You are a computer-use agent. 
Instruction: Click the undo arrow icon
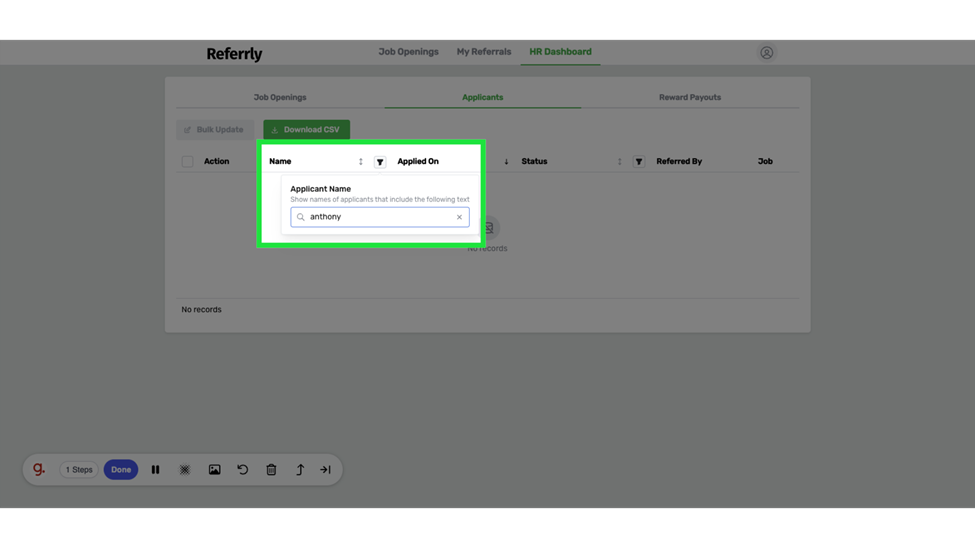coord(243,470)
